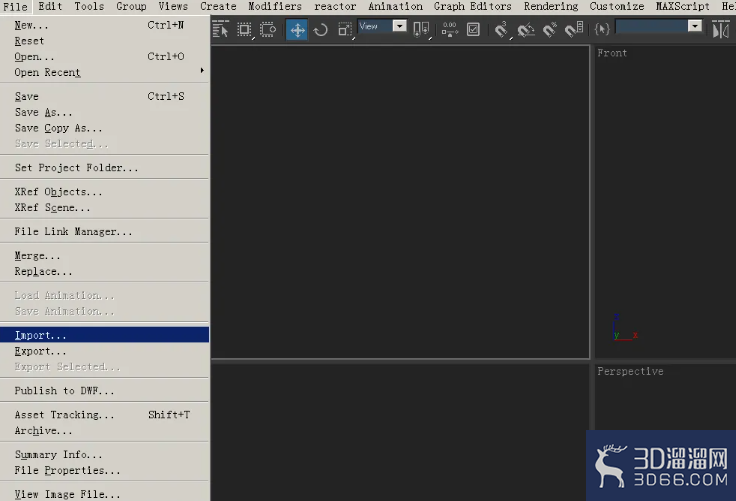
Task: Expand the Open Recent submenu arrow
Action: pyautogui.click(x=202, y=70)
